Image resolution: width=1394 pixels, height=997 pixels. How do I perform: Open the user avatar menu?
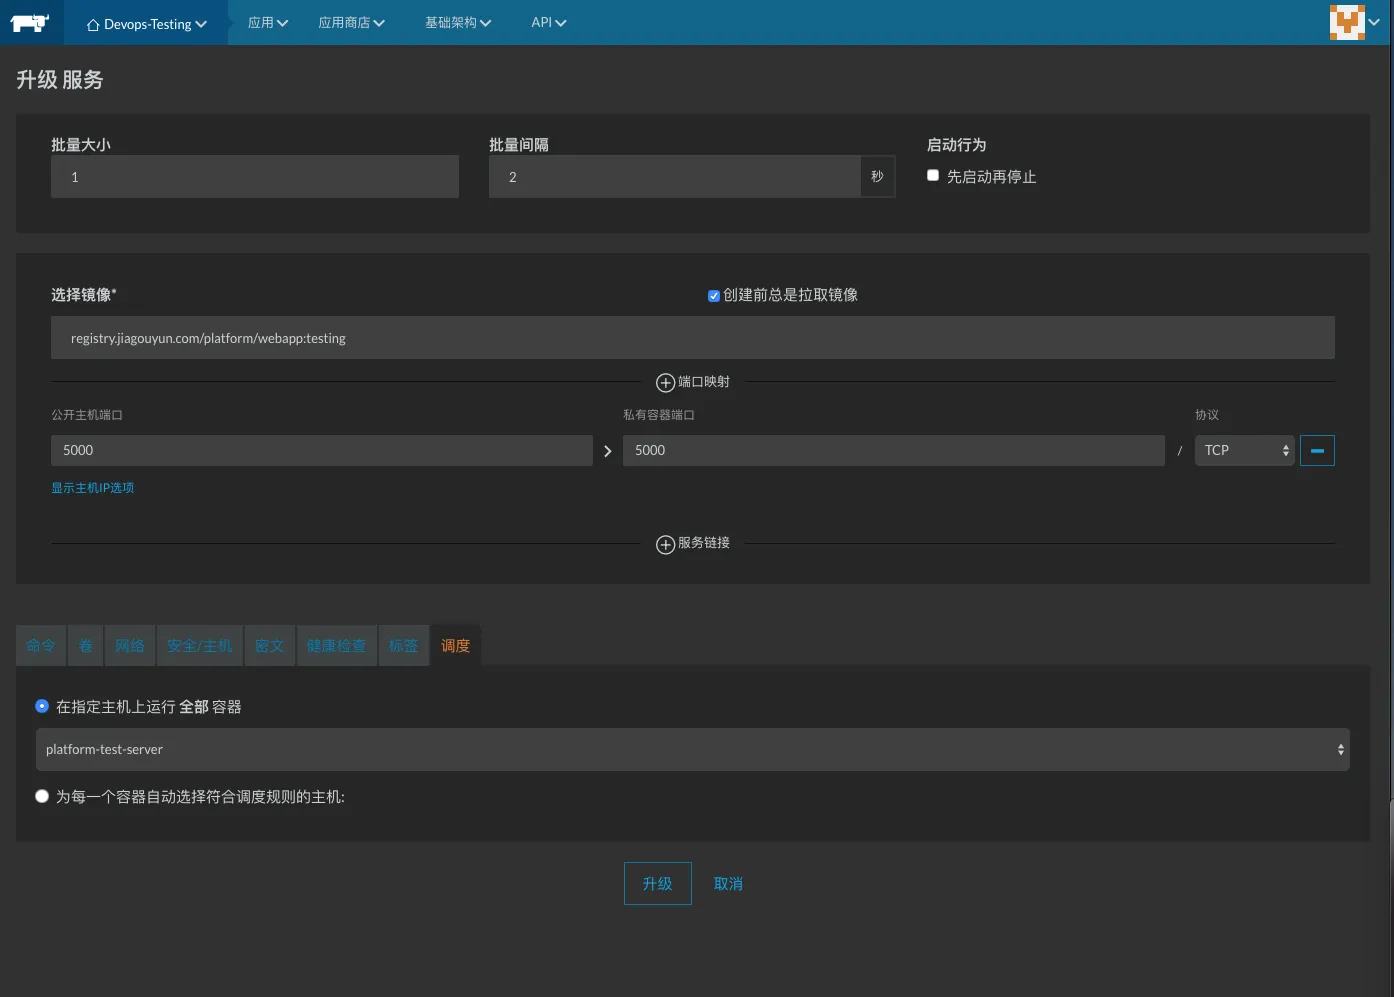click(x=1355, y=22)
